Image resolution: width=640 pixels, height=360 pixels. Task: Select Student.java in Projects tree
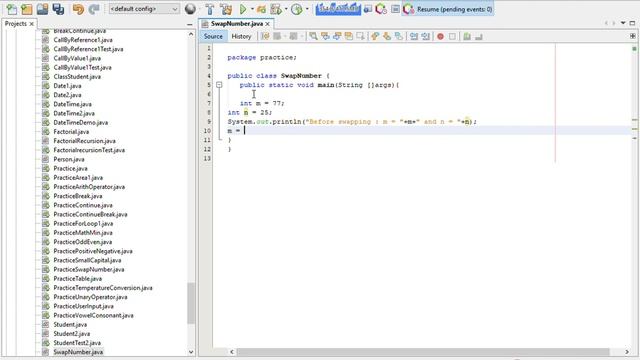[70, 324]
